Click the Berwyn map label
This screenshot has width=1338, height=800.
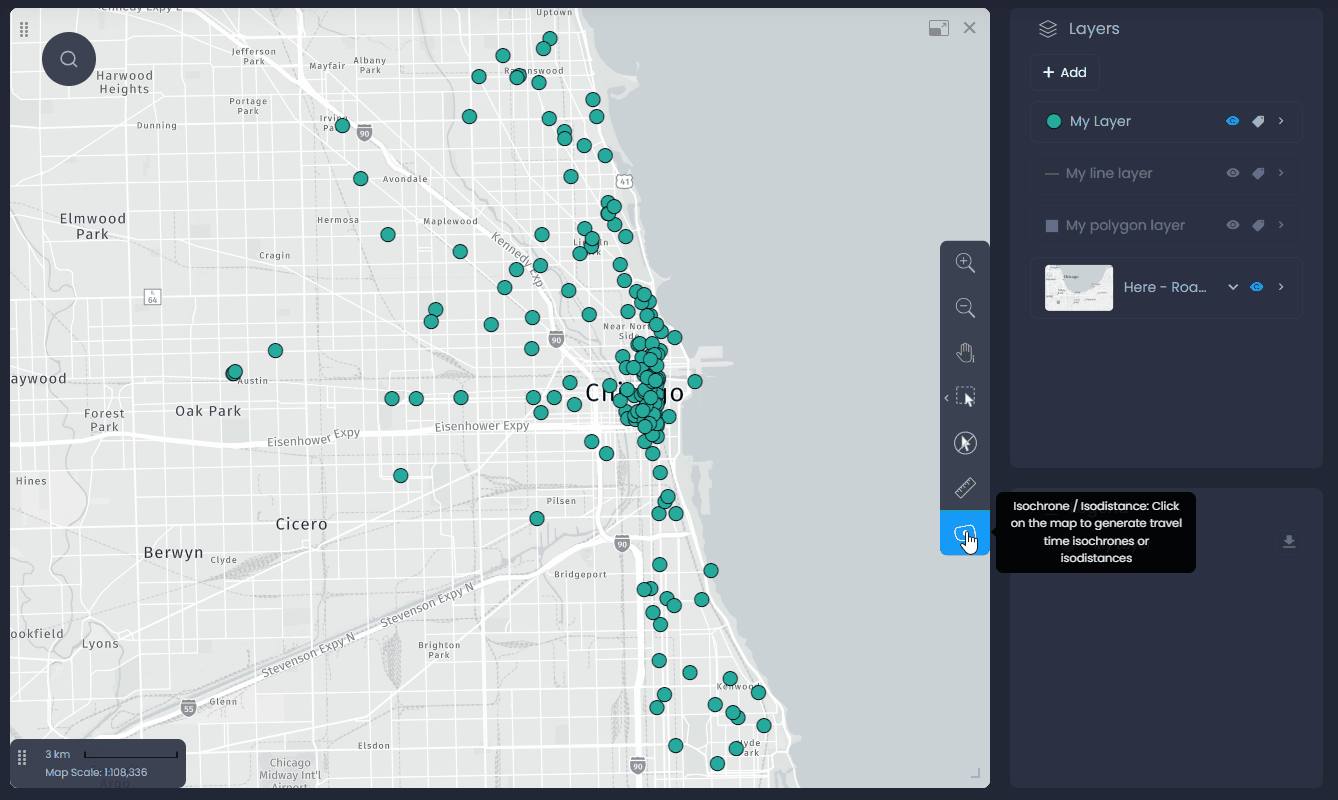click(x=173, y=552)
